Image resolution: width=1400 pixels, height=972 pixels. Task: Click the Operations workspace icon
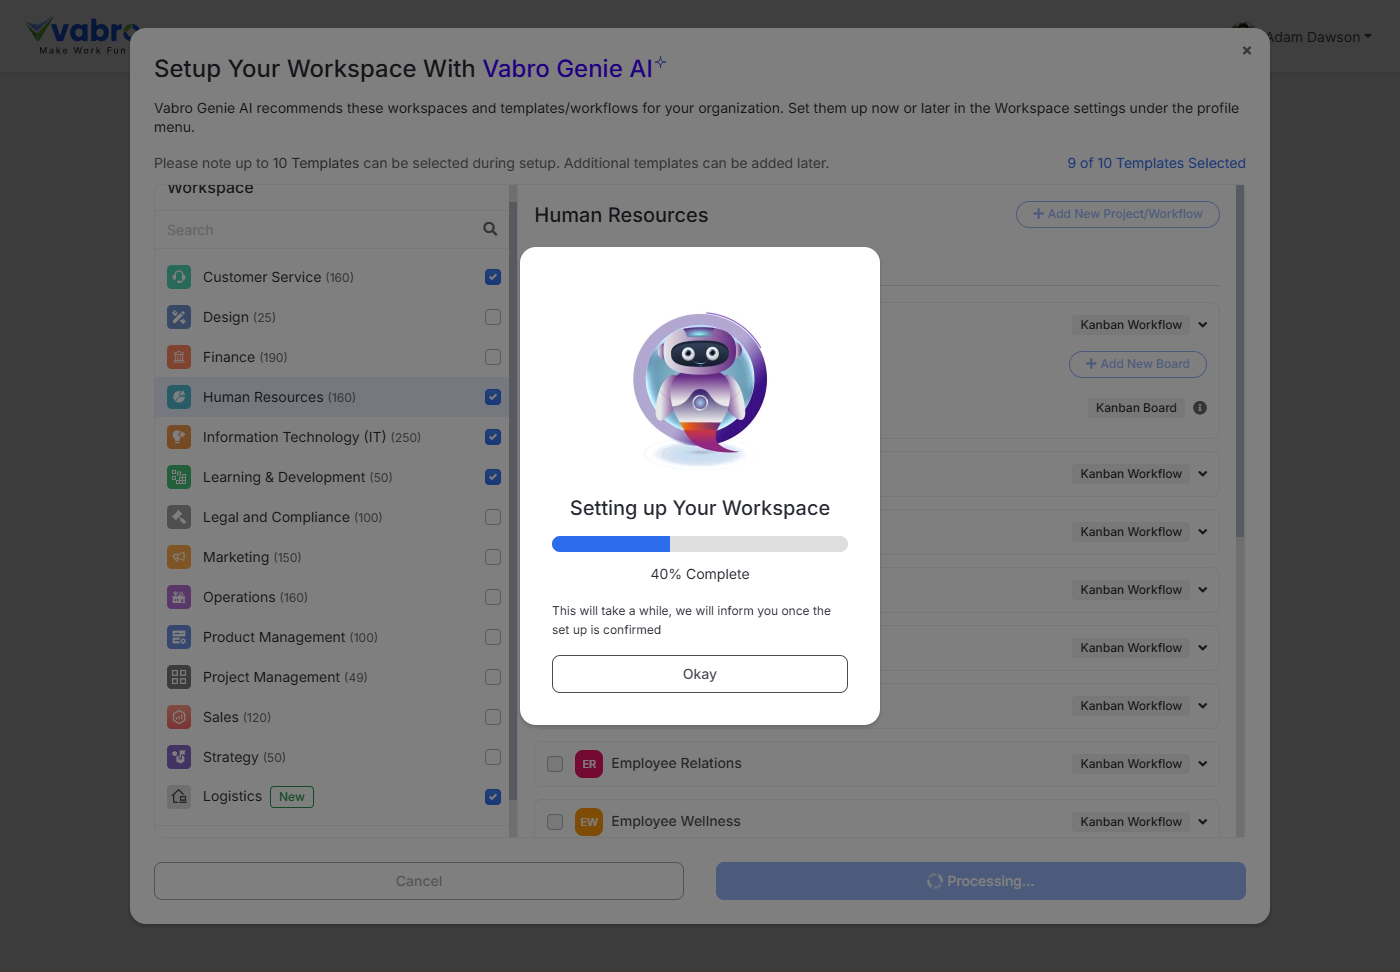pos(179,597)
